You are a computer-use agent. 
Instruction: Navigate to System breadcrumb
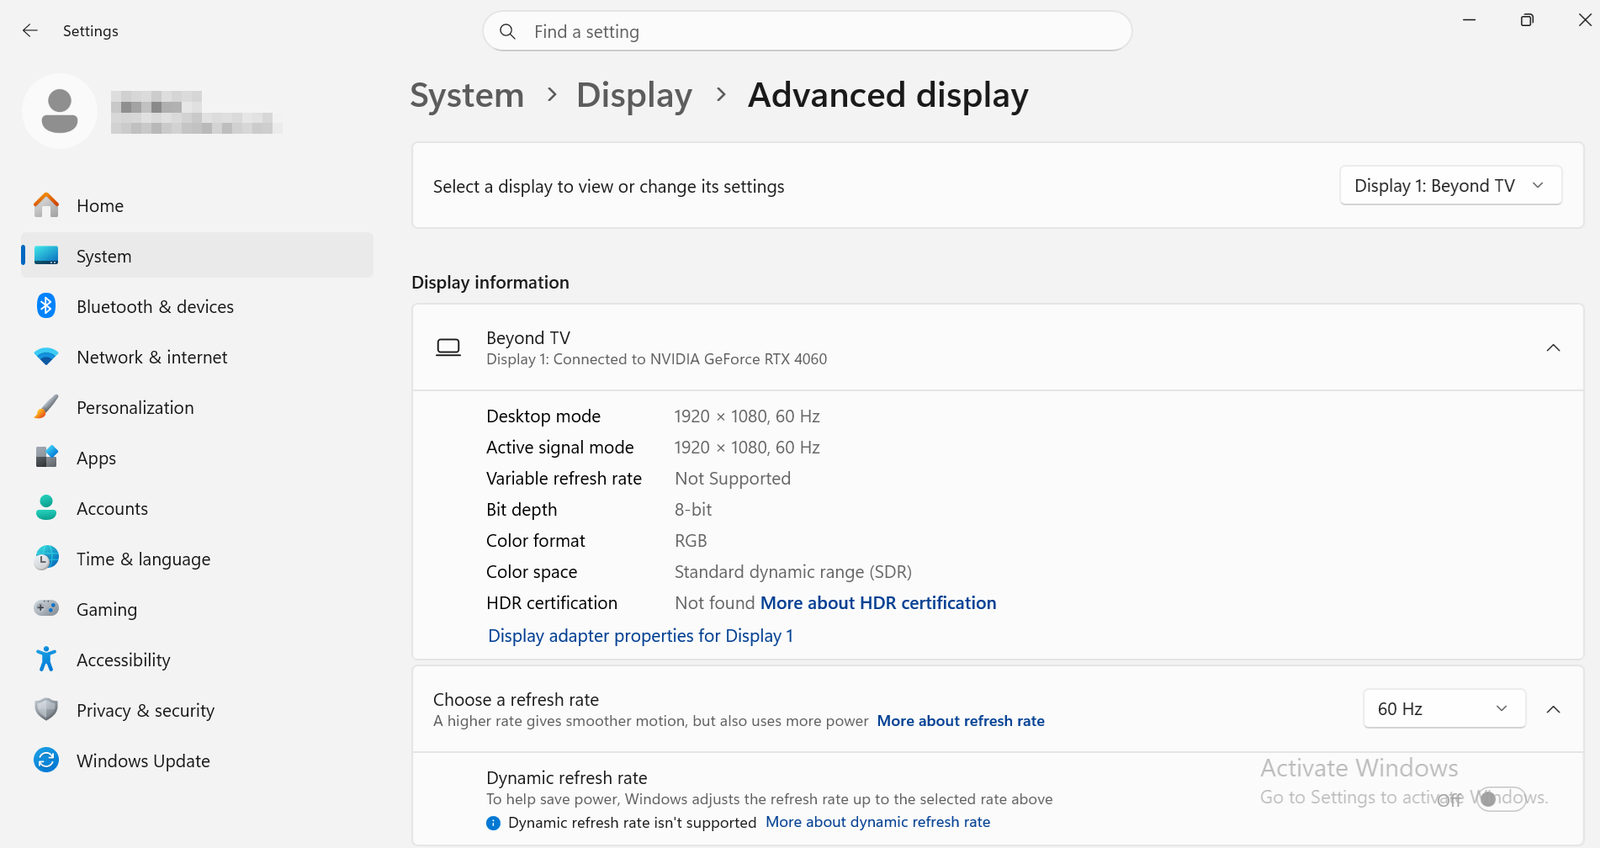pos(467,95)
